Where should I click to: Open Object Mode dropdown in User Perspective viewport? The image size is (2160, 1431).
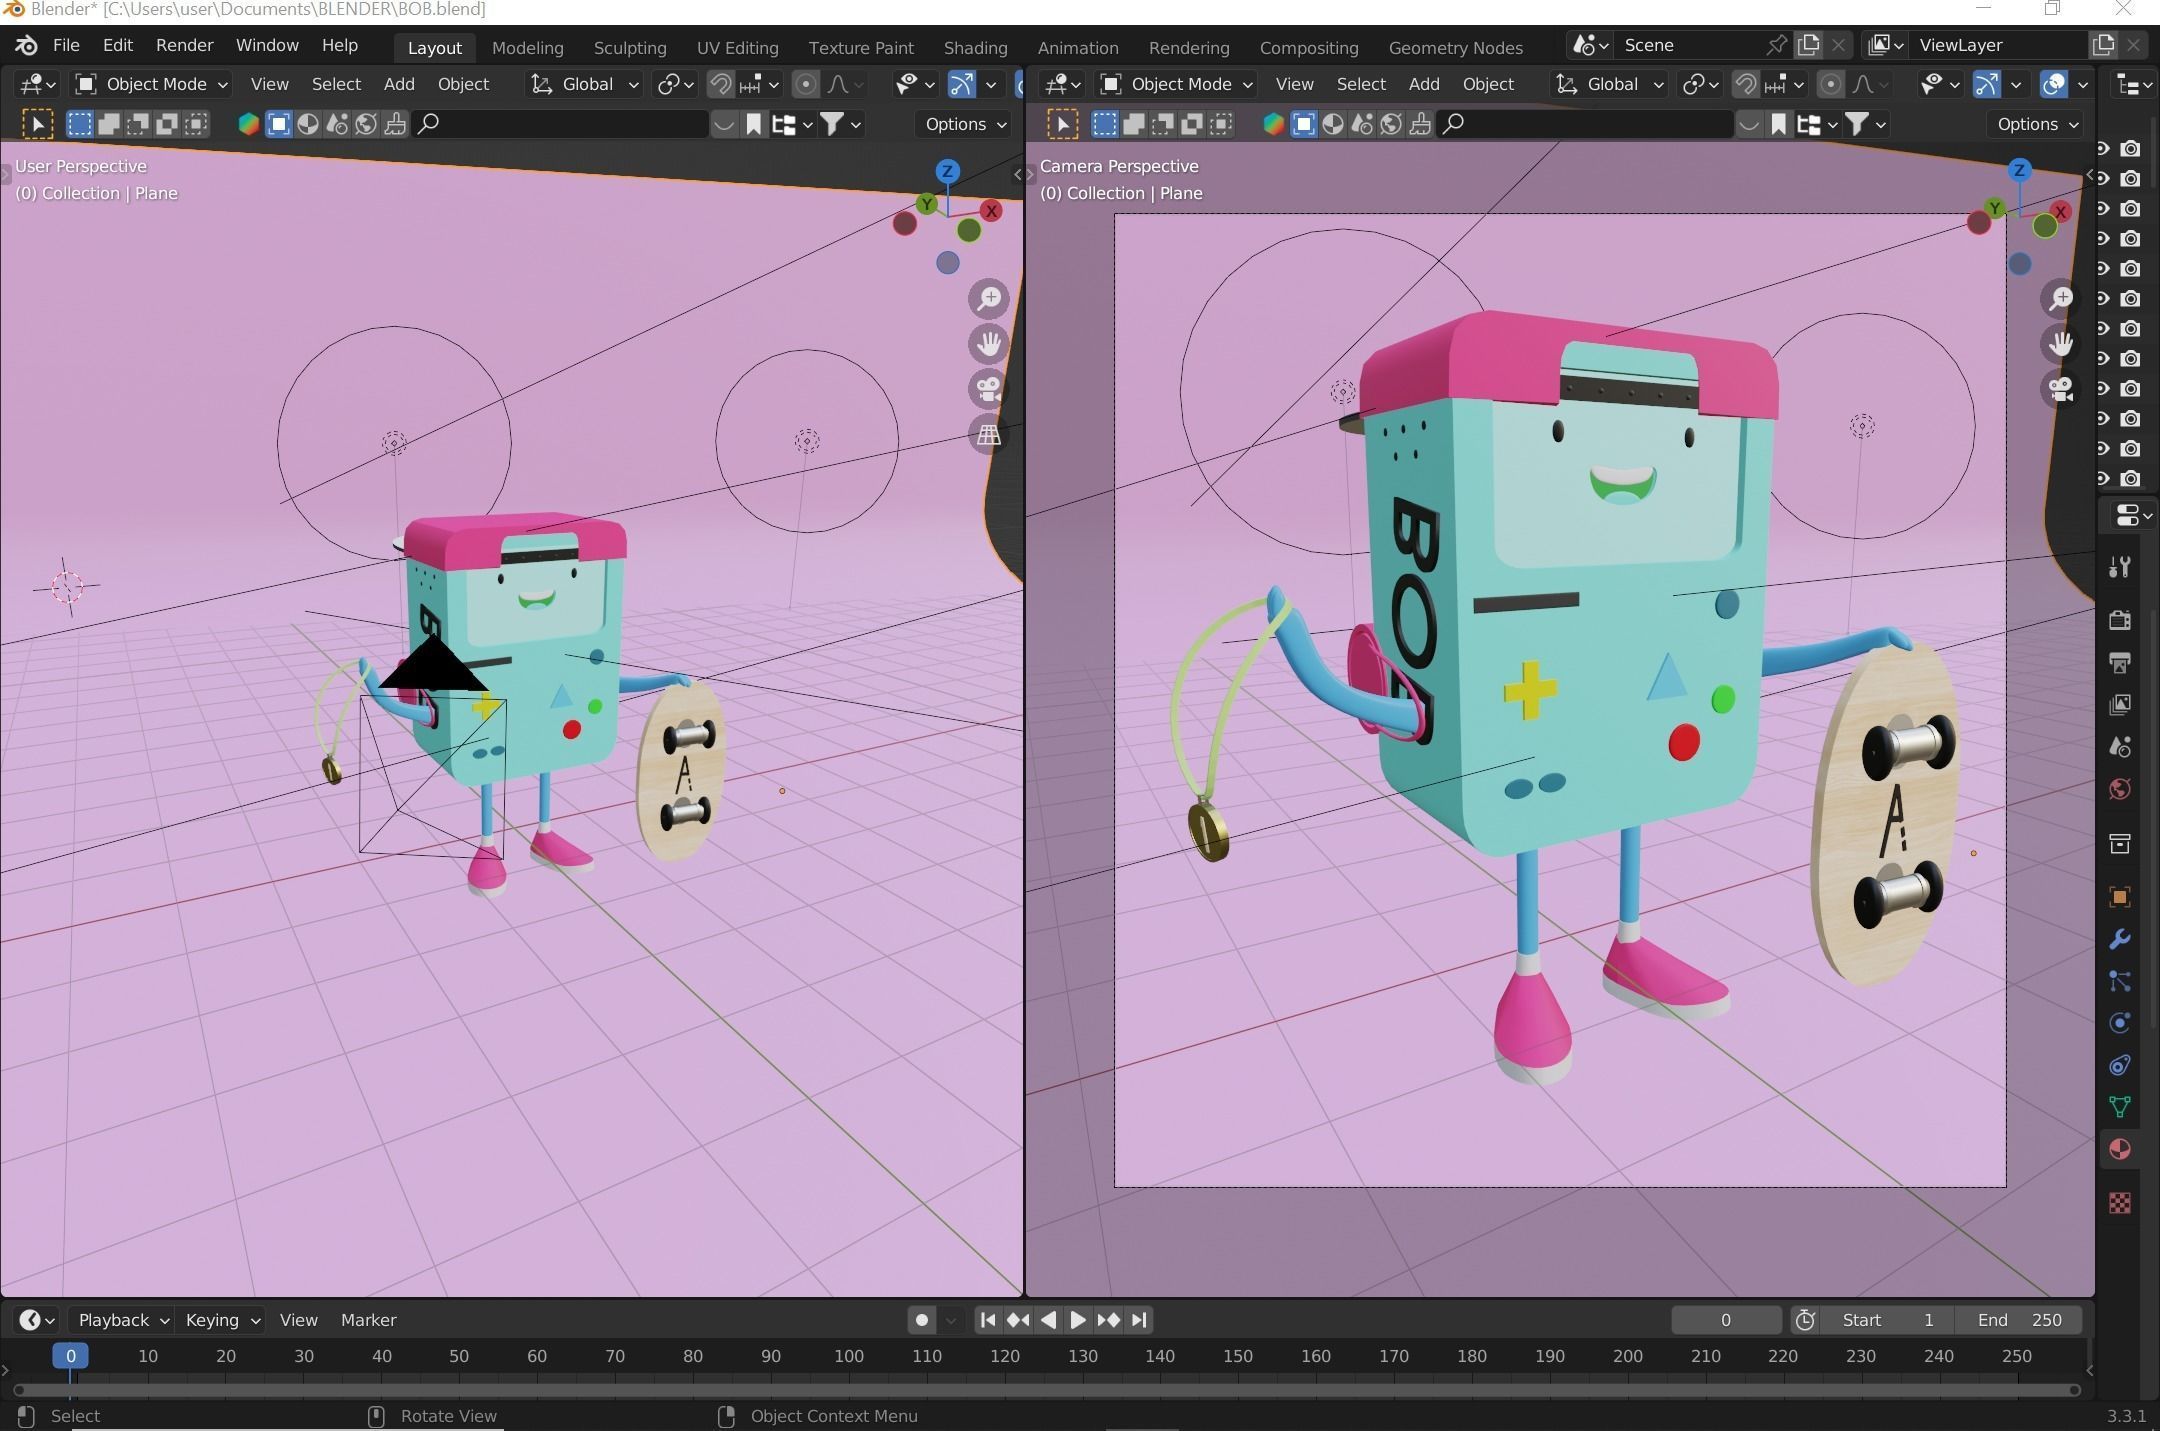(153, 84)
